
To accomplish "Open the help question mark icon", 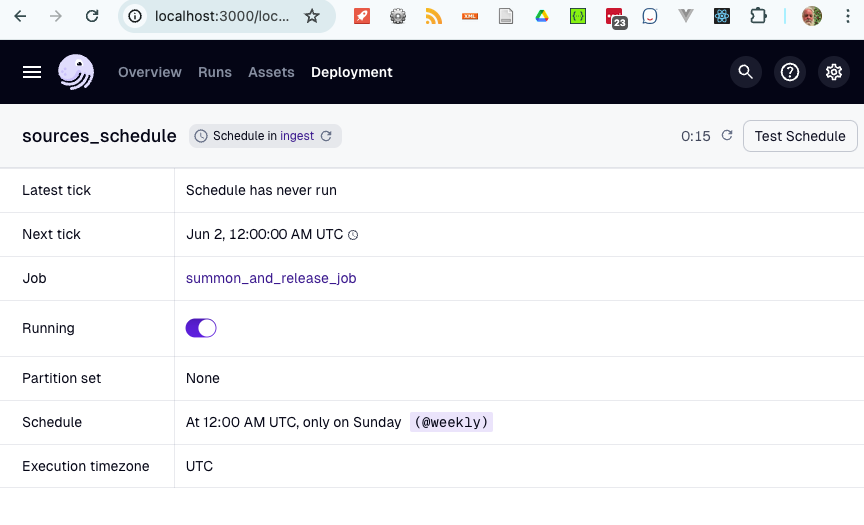I will 790,72.
